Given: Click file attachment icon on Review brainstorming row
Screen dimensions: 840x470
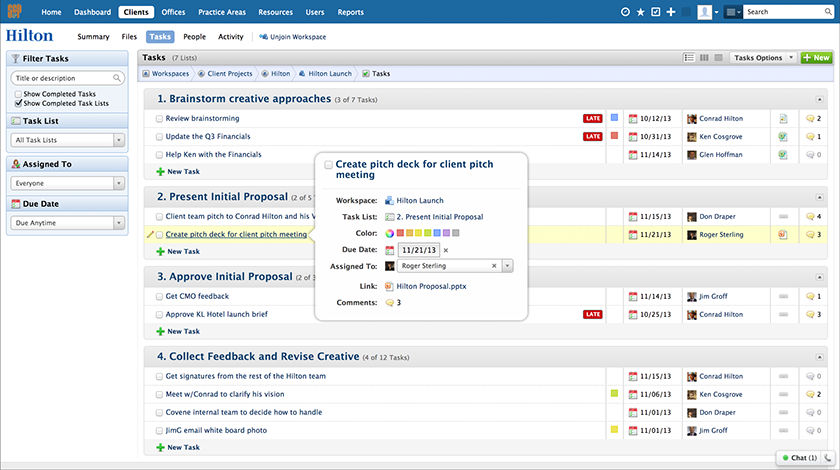Looking at the screenshot, I should pos(783,118).
